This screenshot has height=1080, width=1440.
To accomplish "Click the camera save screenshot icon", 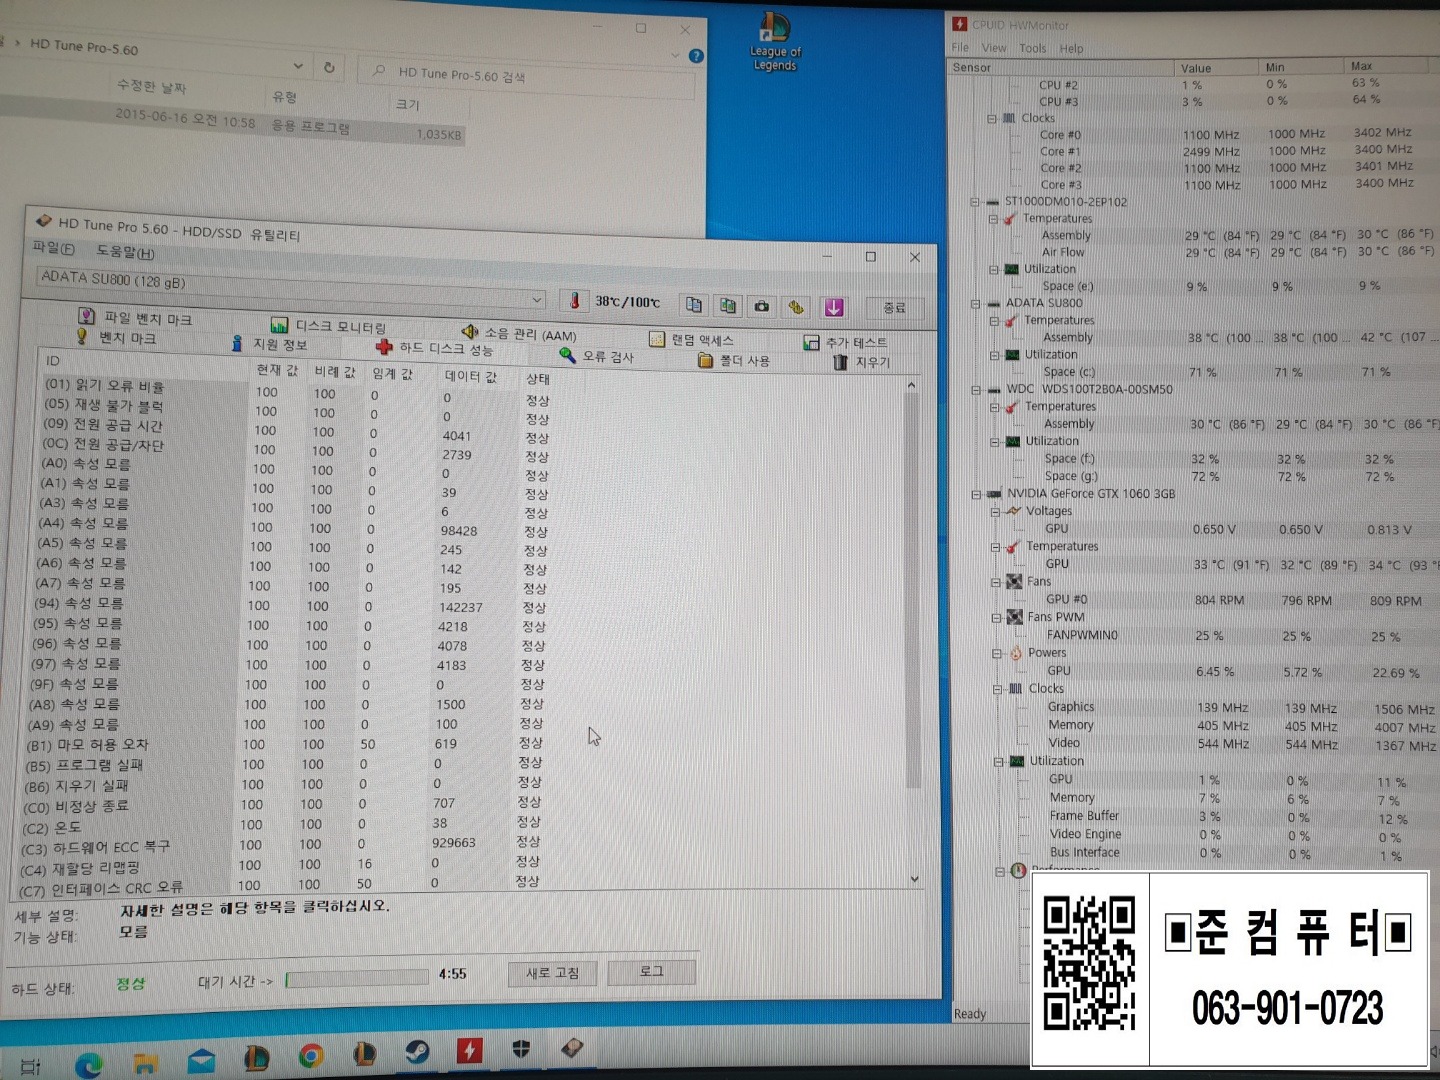I will coord(762,306).
